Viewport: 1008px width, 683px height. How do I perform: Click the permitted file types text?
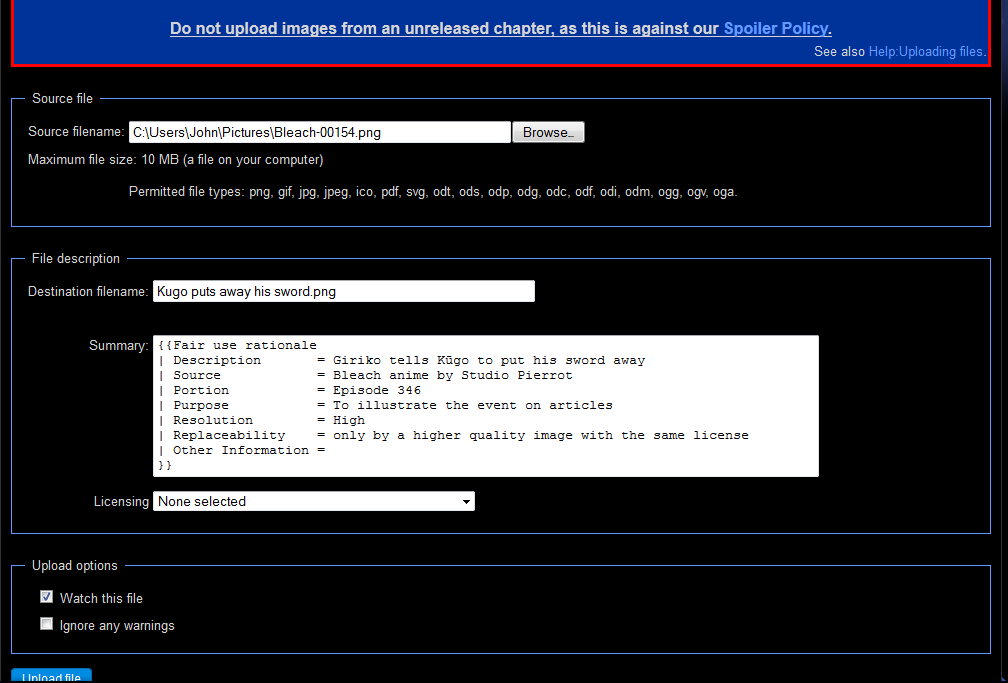(433, 192)
